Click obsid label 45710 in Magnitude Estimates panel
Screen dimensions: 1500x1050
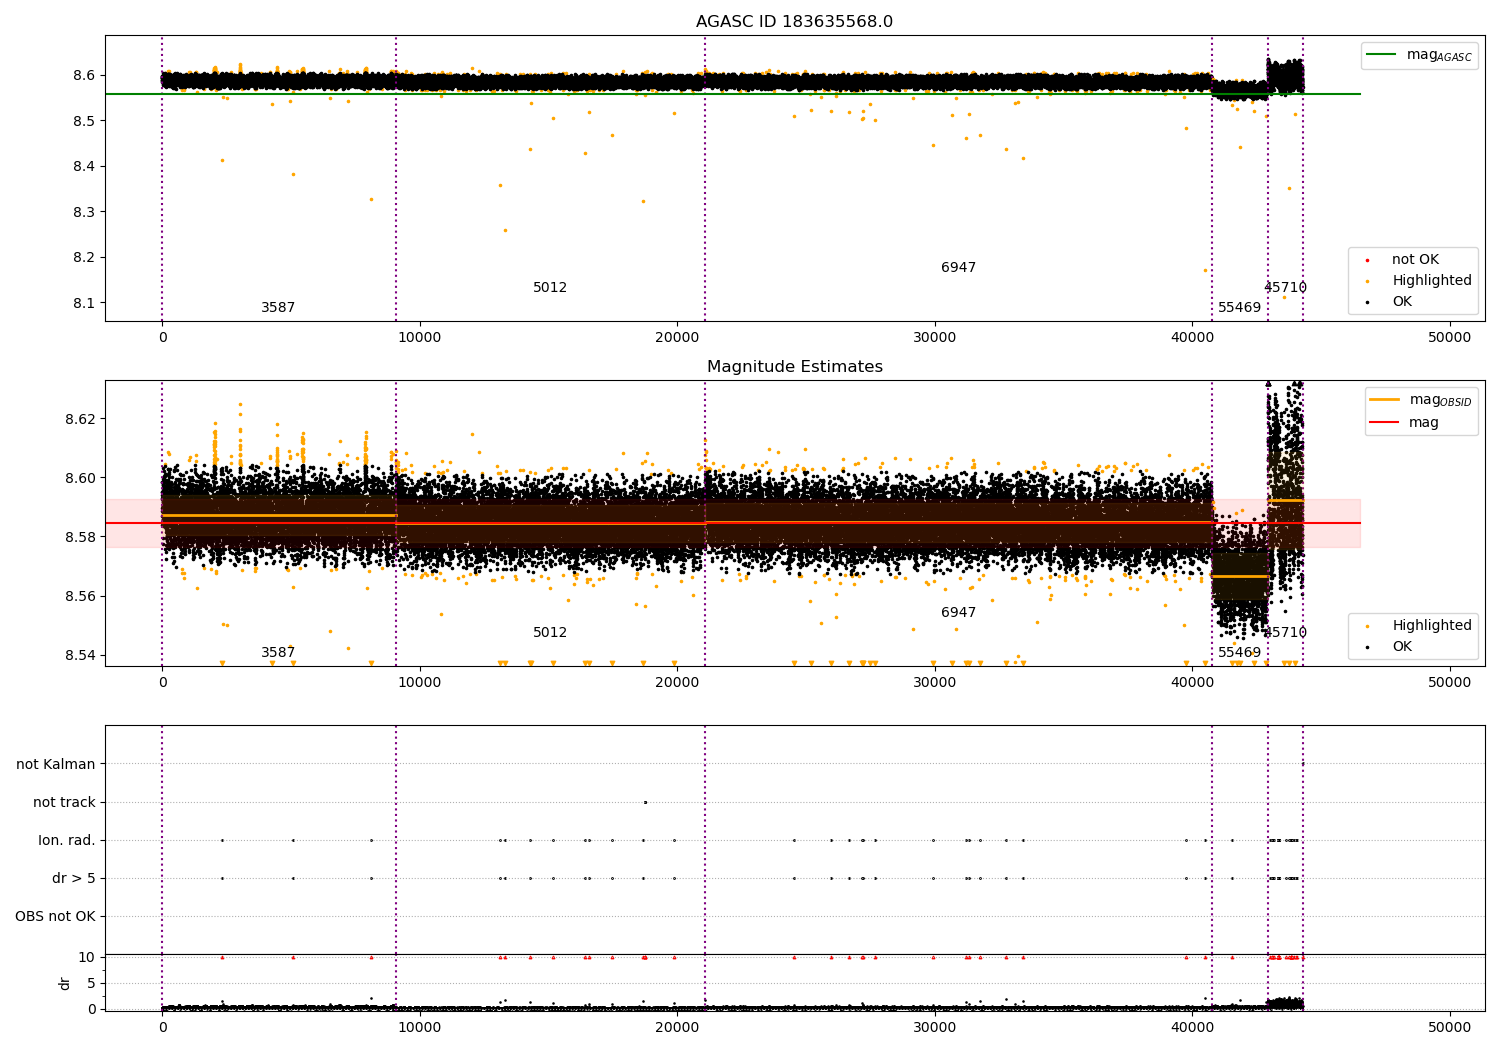click(x=1286, y=633)
